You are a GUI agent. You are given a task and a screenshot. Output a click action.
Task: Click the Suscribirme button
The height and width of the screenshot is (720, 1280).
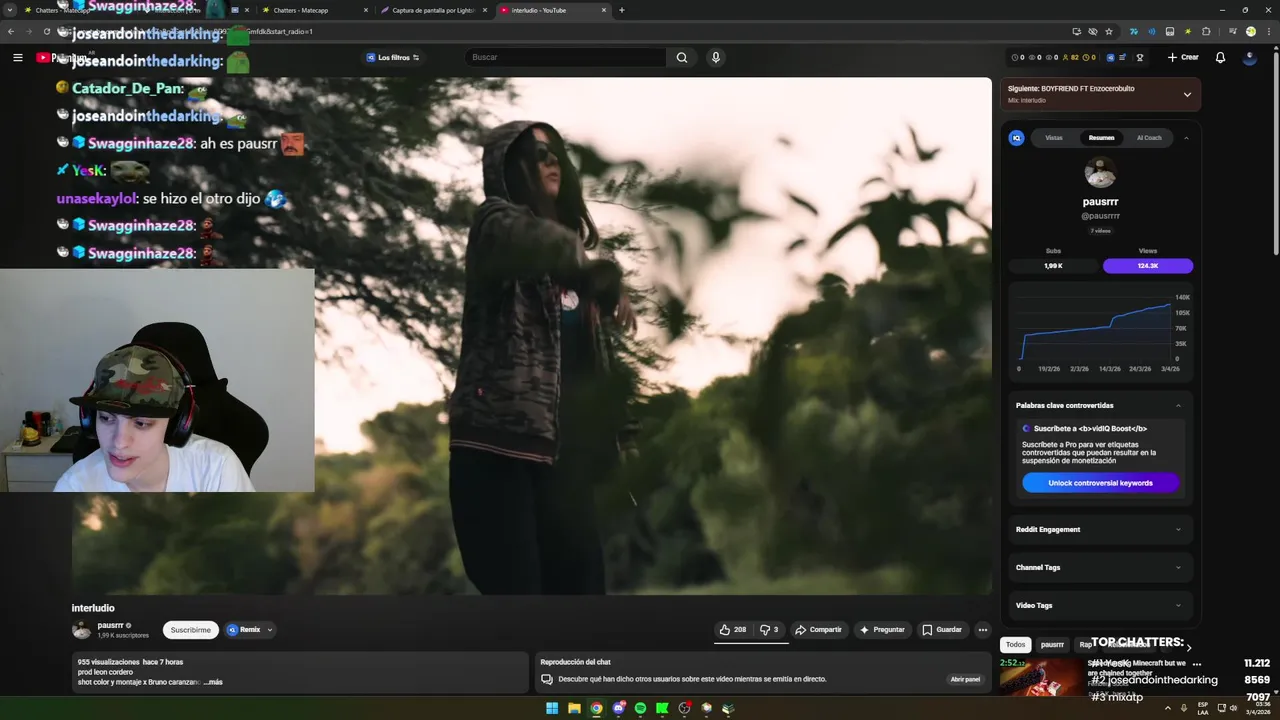coord(190,630)
